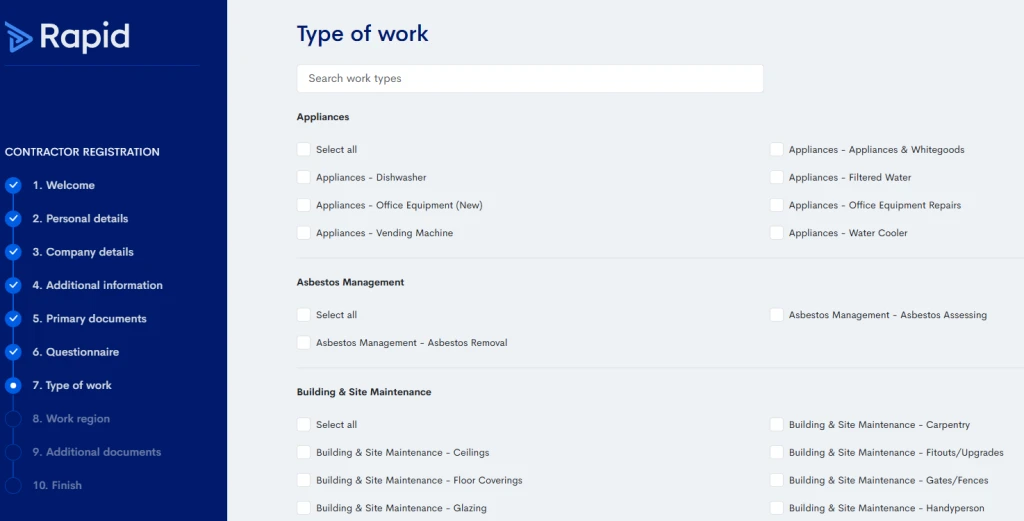Viewport: 1024px width, 521px height.
Task: Tick Select all under Appliances
Action: 304,150
